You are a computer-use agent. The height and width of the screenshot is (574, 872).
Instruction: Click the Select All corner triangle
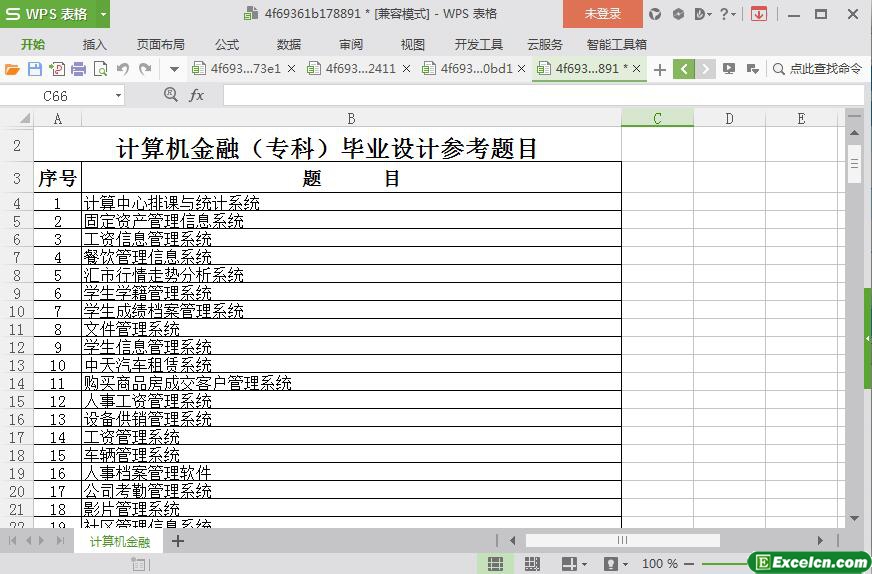click(x=24, y=118)
